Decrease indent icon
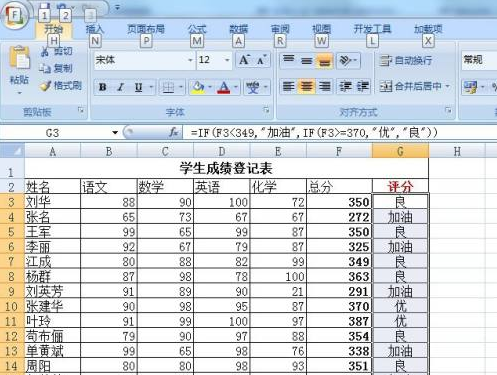 click(345, 87)
